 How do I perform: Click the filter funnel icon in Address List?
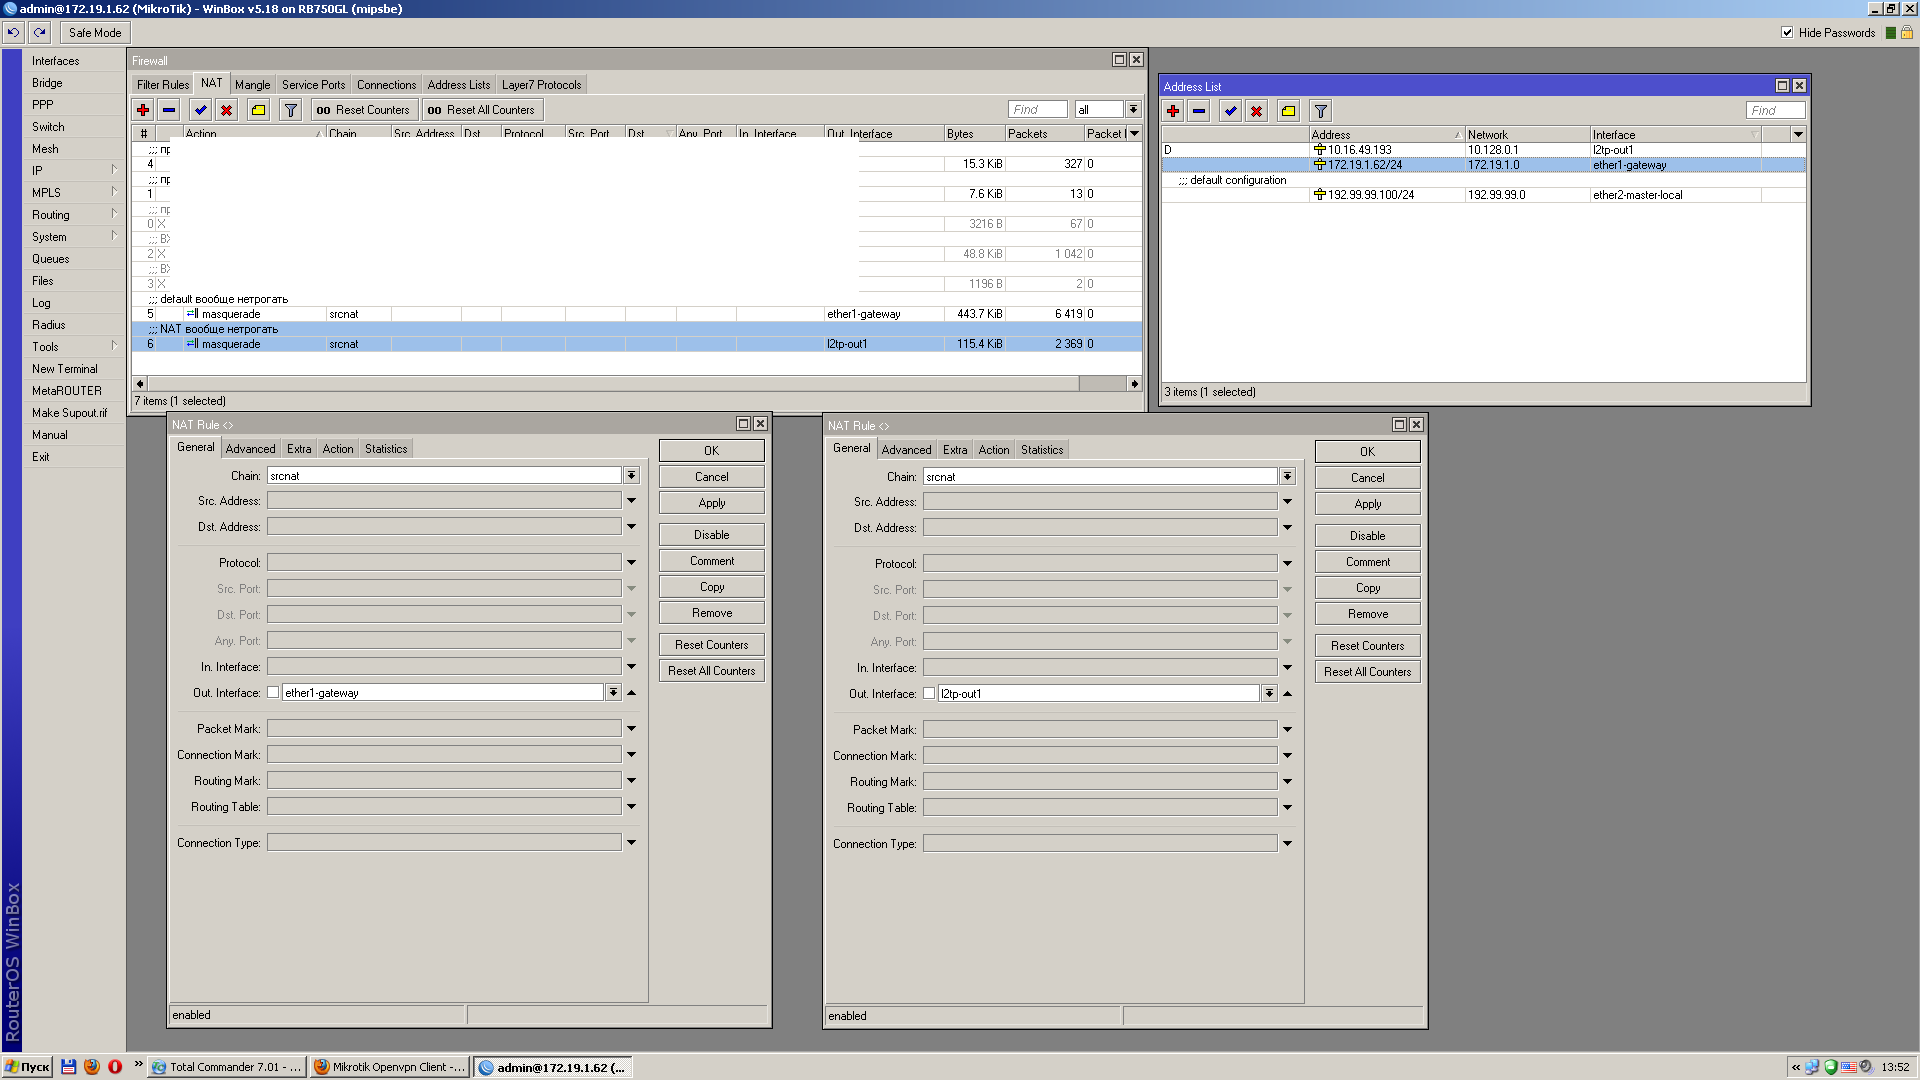[1320, 111]
